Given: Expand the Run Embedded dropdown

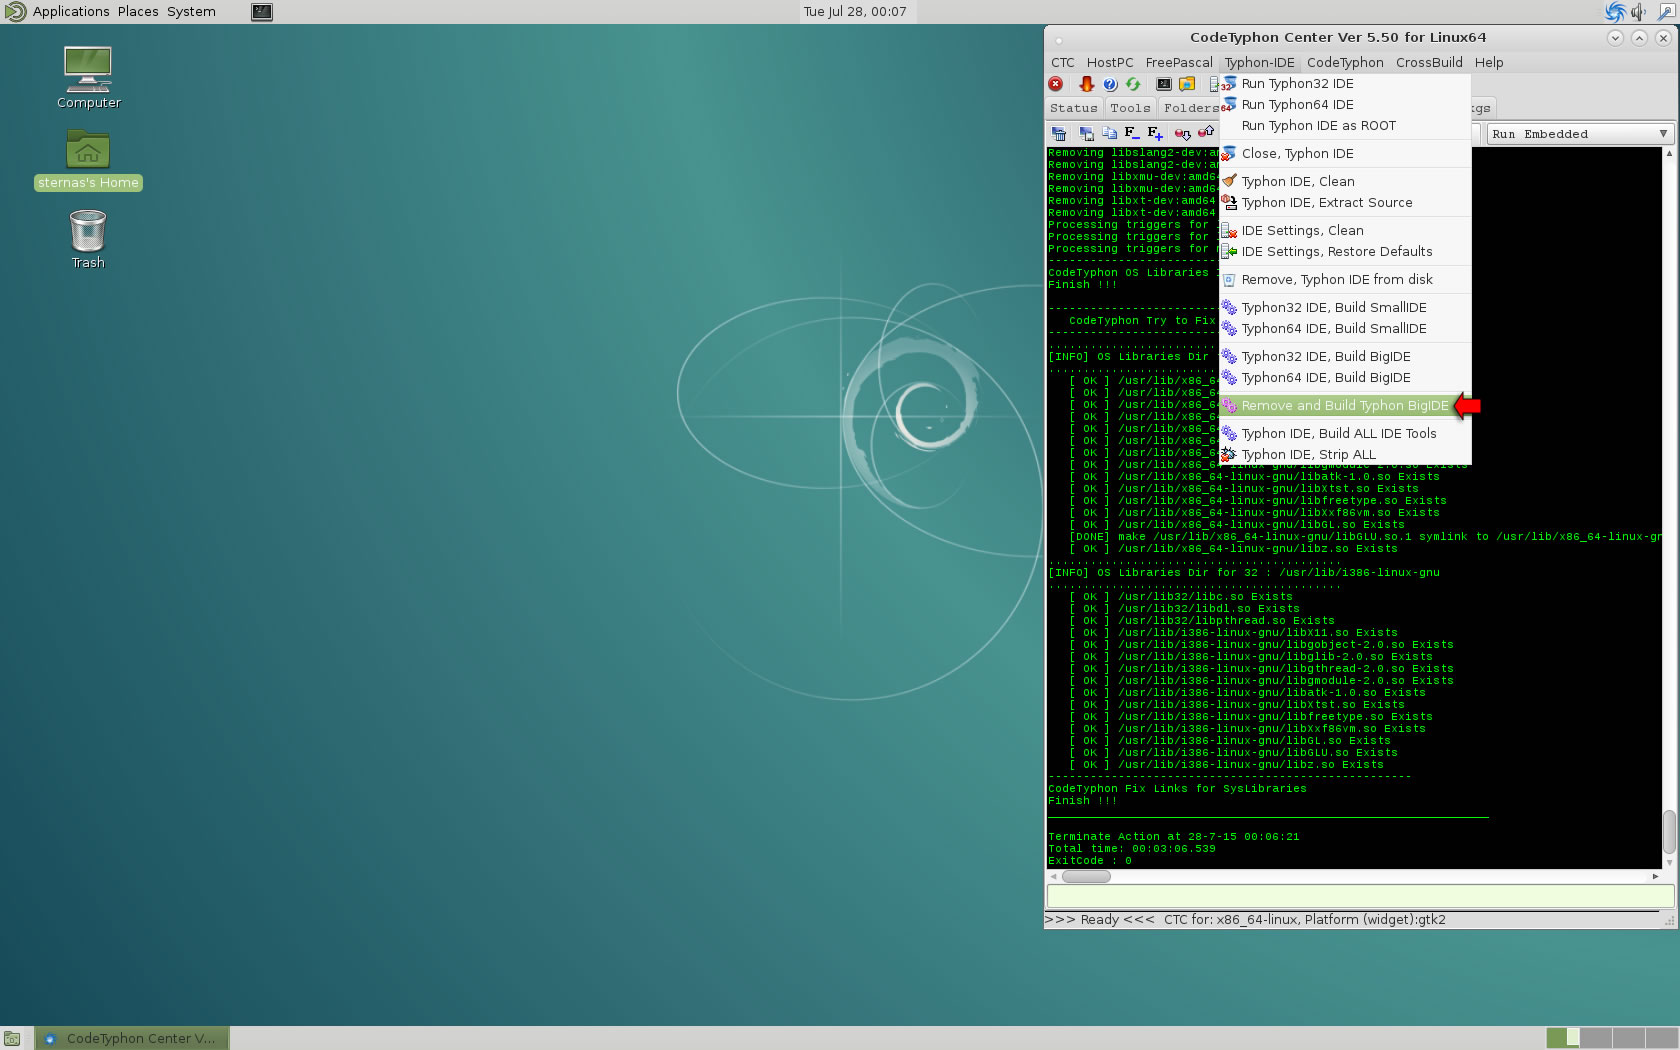Looking at the screenshot, I should [x=1580, y=134].
